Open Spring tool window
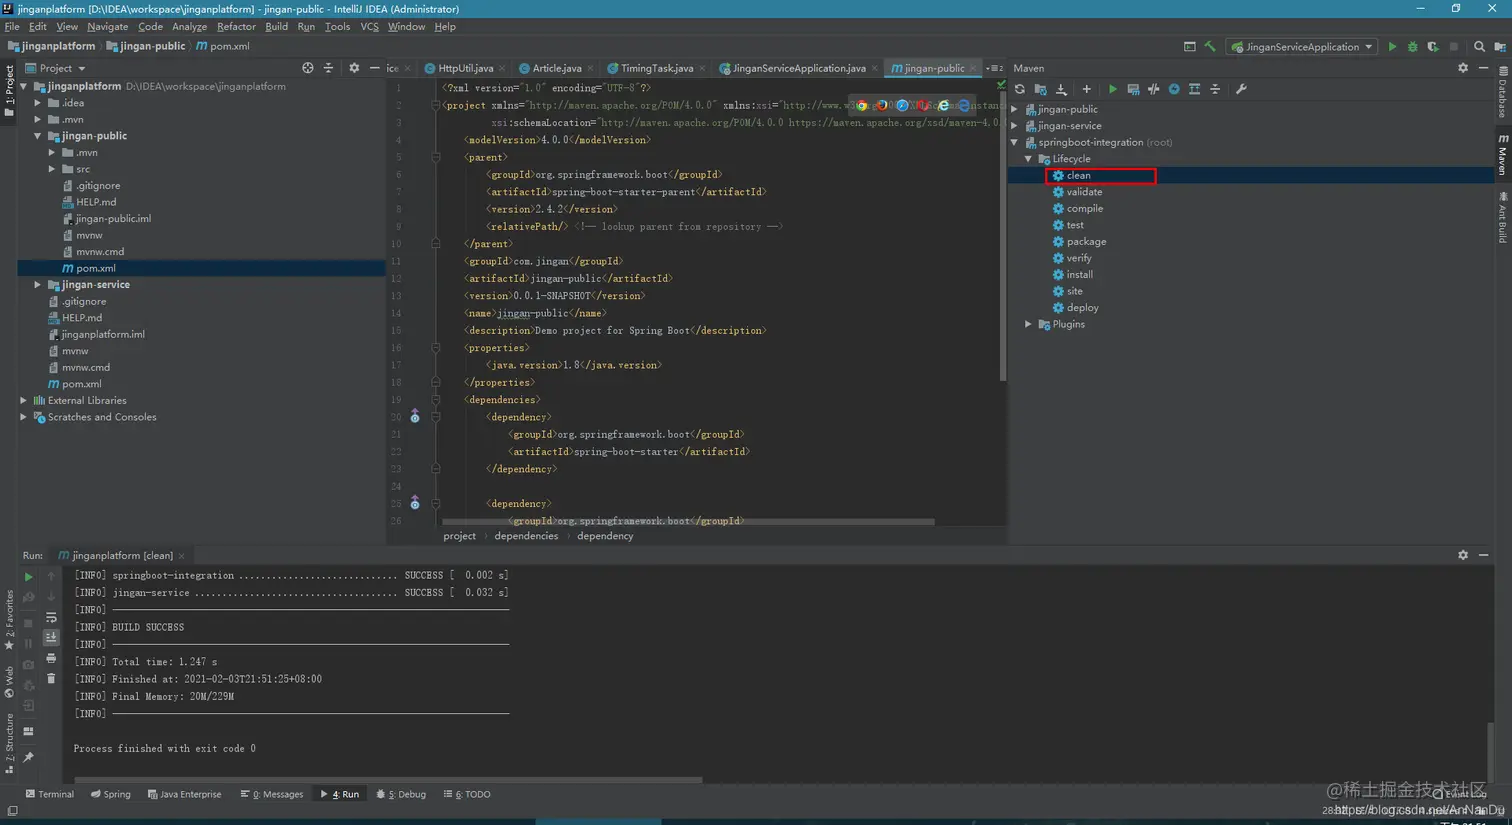The image size is (1512, 825). [110, 794]
